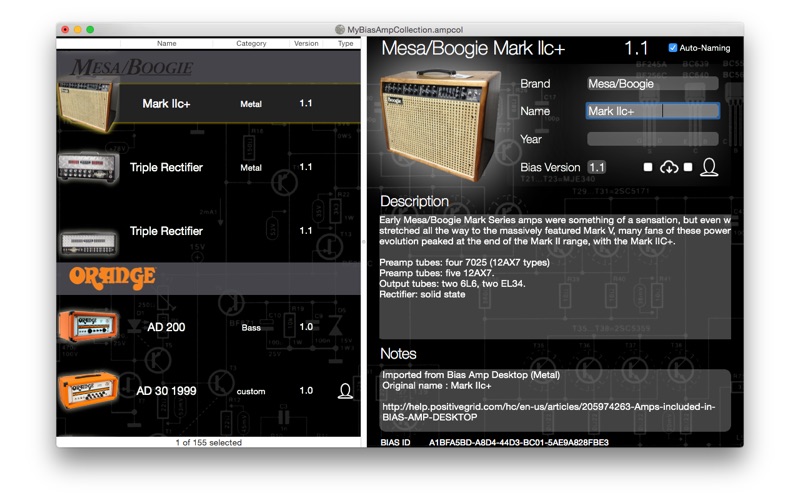Select the AD 200 amp row
Viewport: 800px width, 500px height.
click(209, 327)
